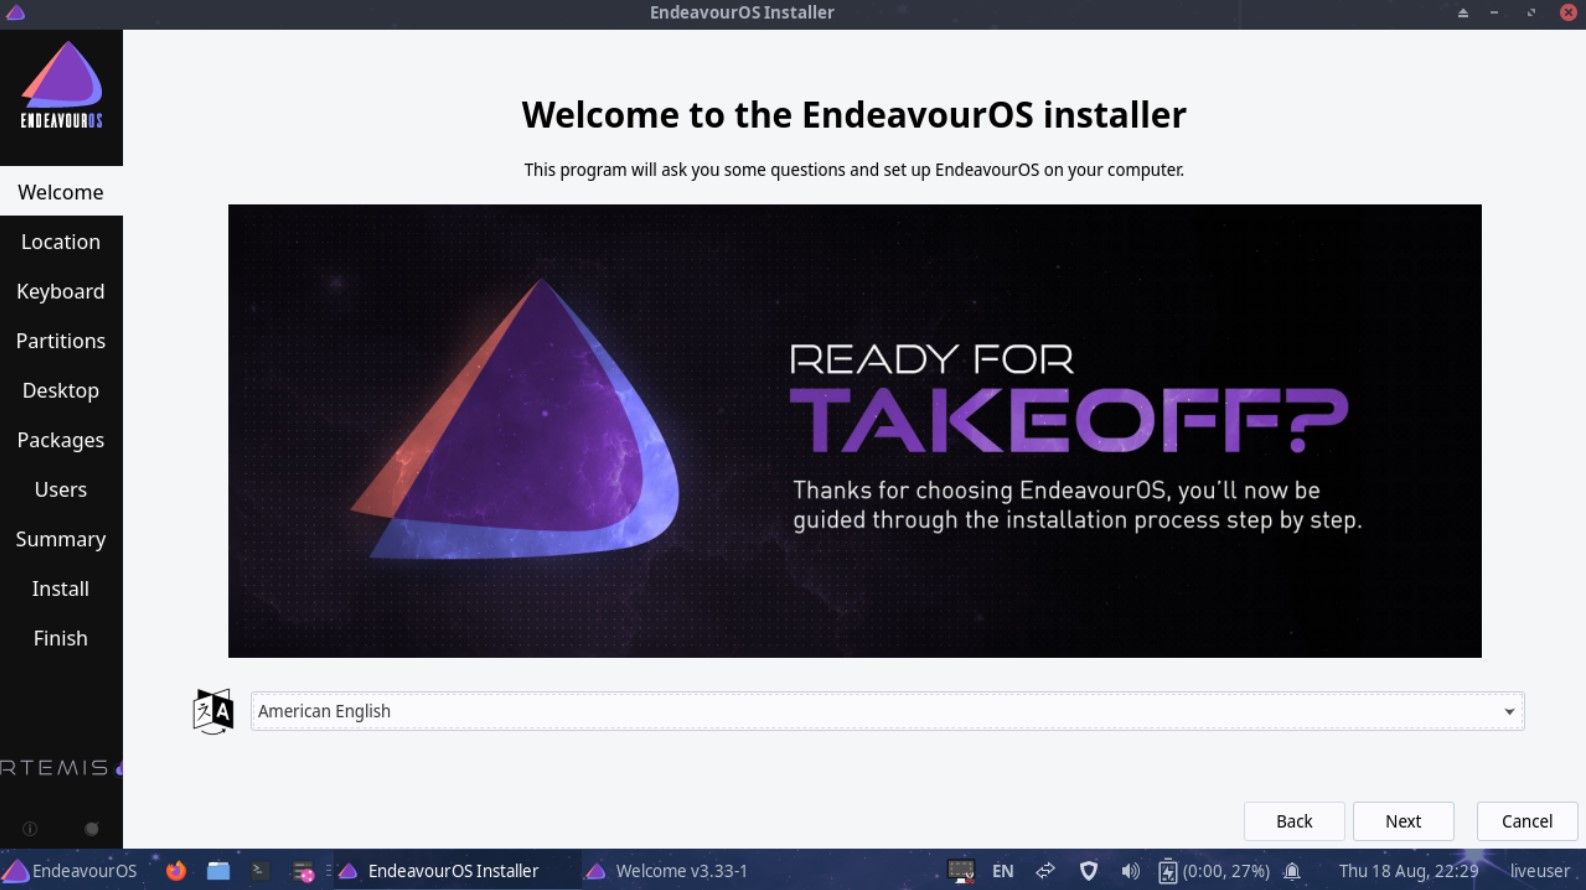Open the terminal from taskbar
Image resolution: width=1586 pixels, height=890 pixels.
260,871
